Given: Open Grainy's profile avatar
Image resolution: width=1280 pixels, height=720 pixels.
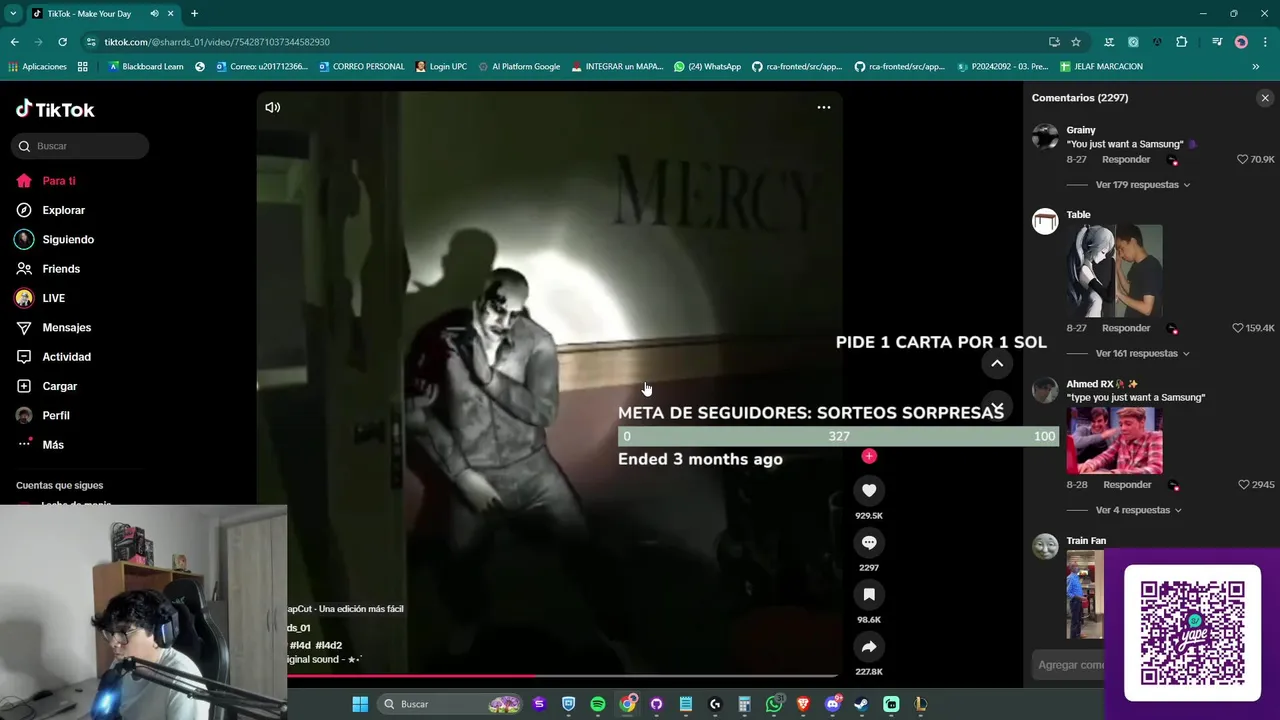Looking at the screenshot, I should [1045, 137].
